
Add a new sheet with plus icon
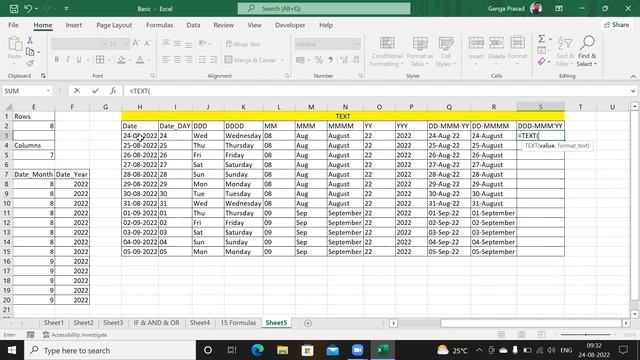pos(308,323)
